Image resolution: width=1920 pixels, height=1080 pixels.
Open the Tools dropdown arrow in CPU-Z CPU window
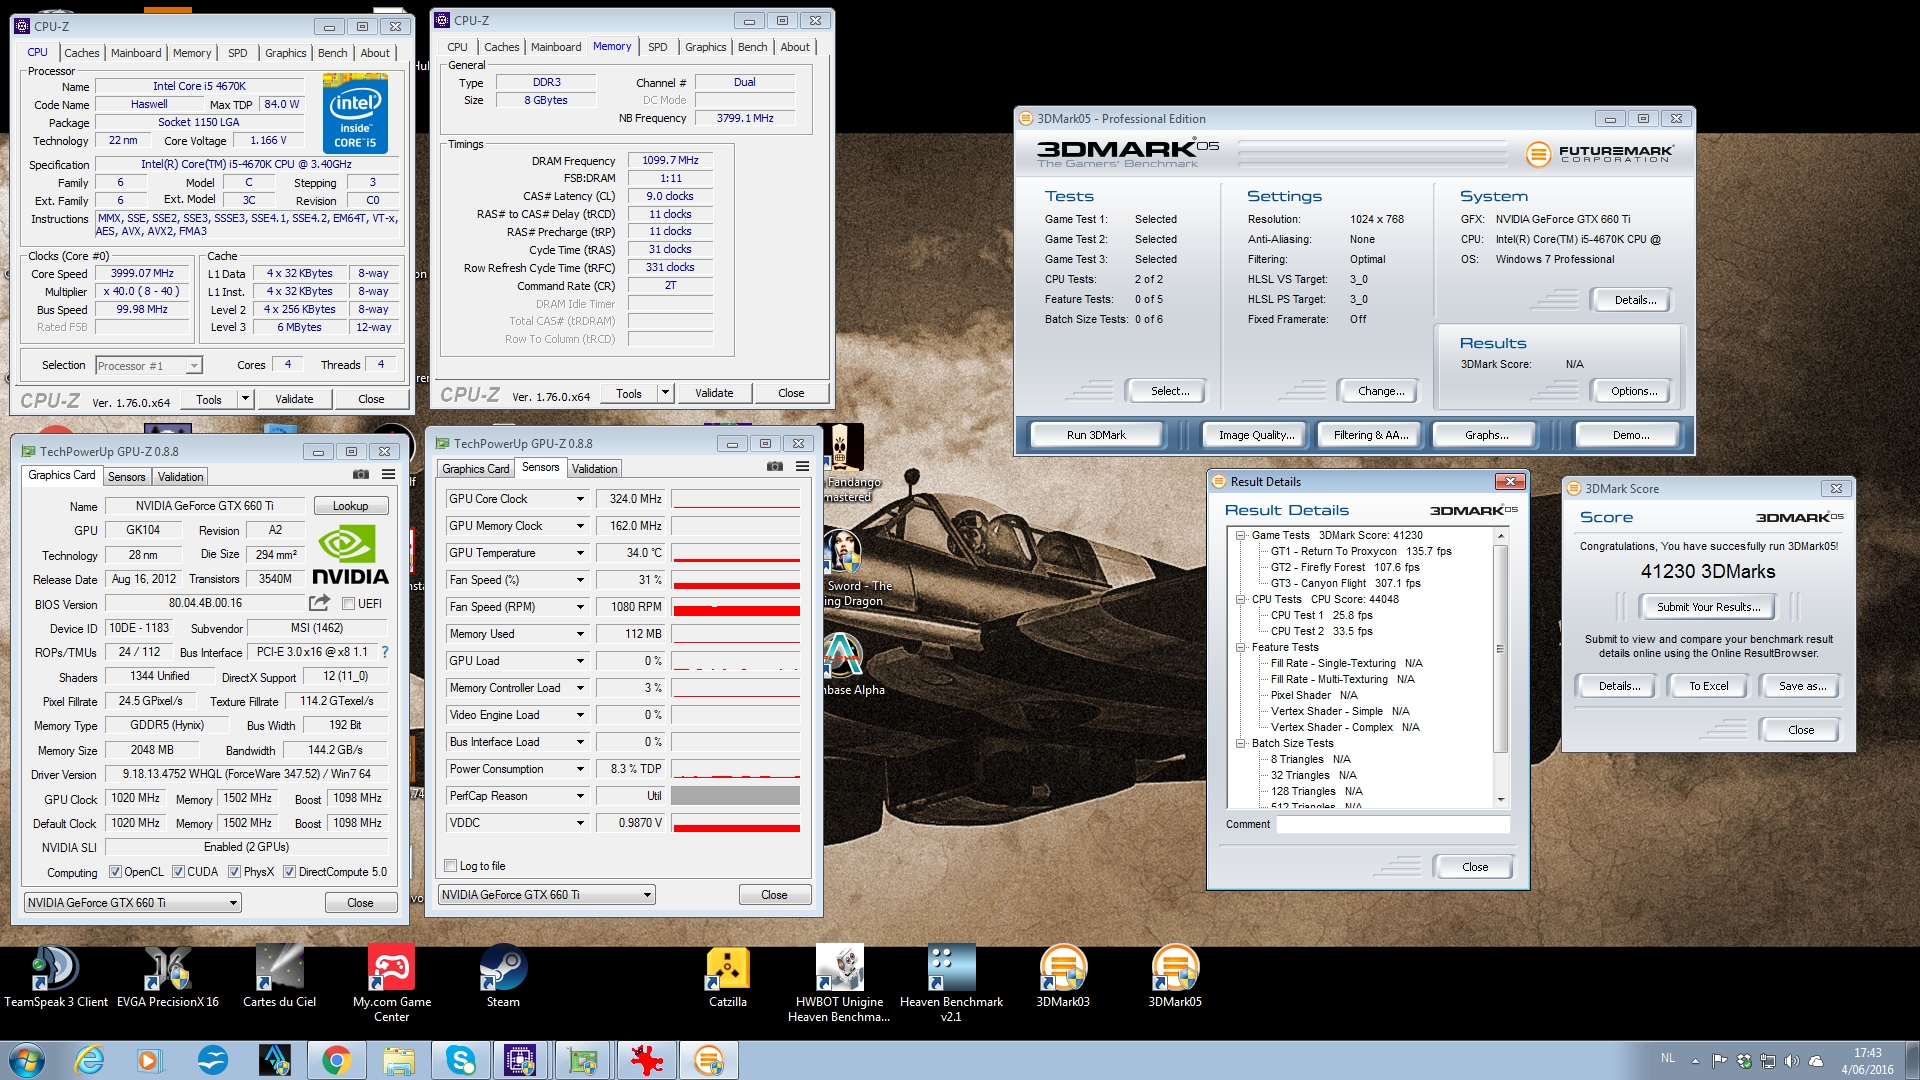tap(244, 399)
